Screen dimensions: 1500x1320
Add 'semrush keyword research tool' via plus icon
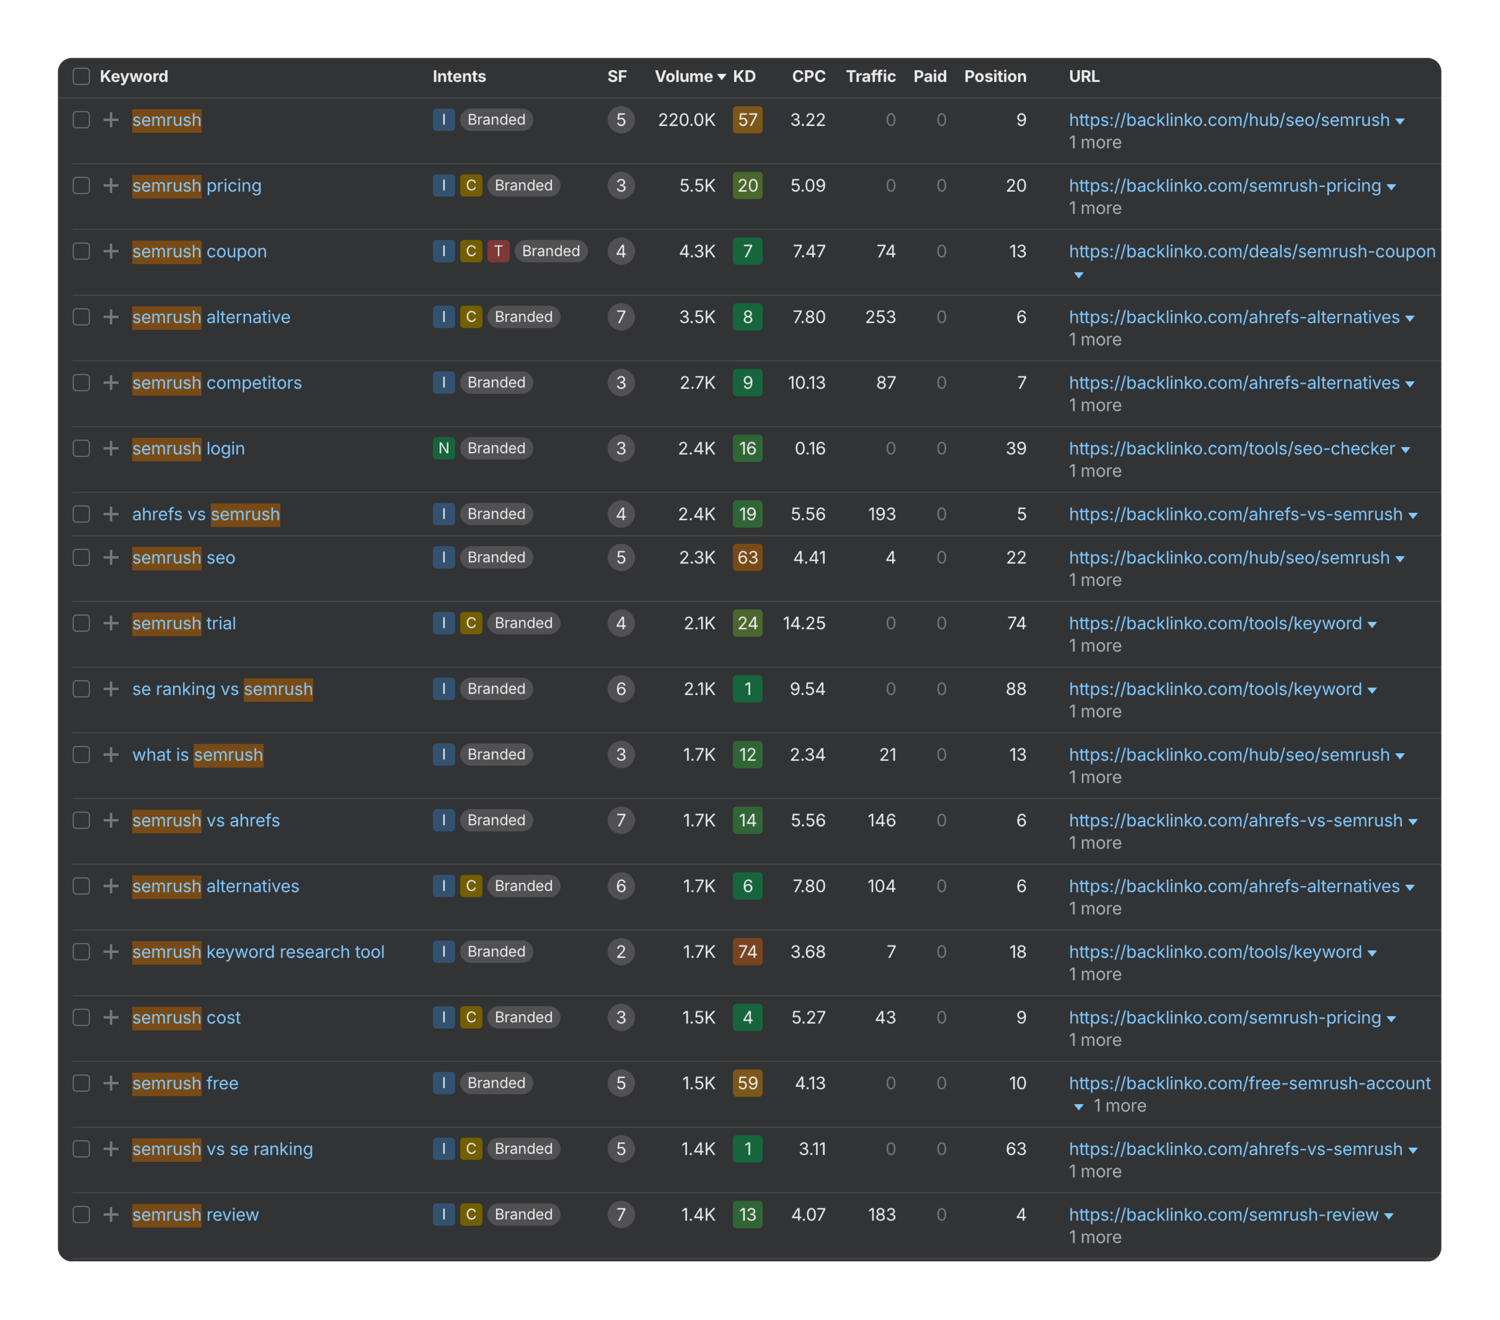(x=111, y=952)
